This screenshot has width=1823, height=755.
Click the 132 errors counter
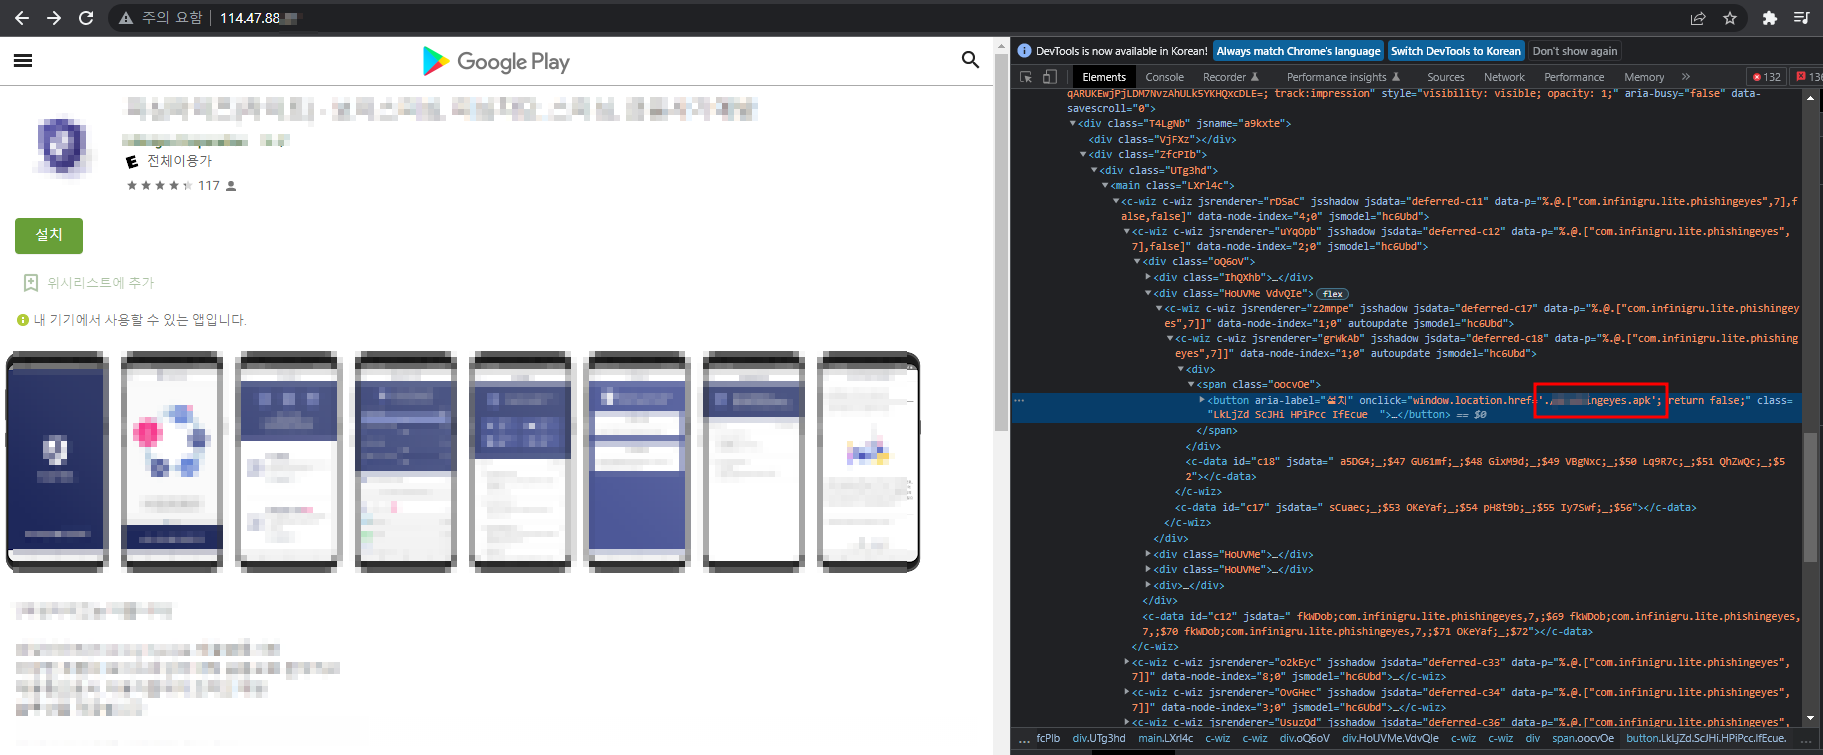(x=1767, y=77)
